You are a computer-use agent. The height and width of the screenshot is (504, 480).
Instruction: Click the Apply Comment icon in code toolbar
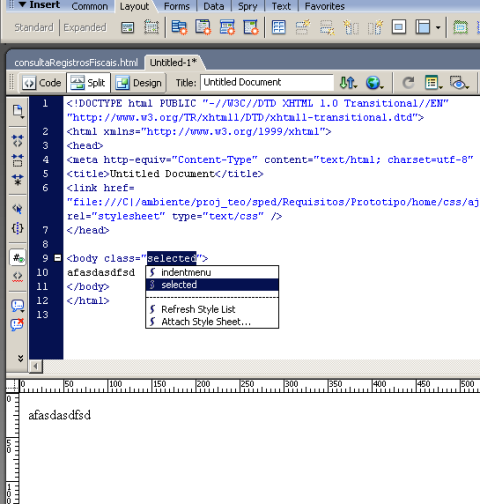pos(17,305)
